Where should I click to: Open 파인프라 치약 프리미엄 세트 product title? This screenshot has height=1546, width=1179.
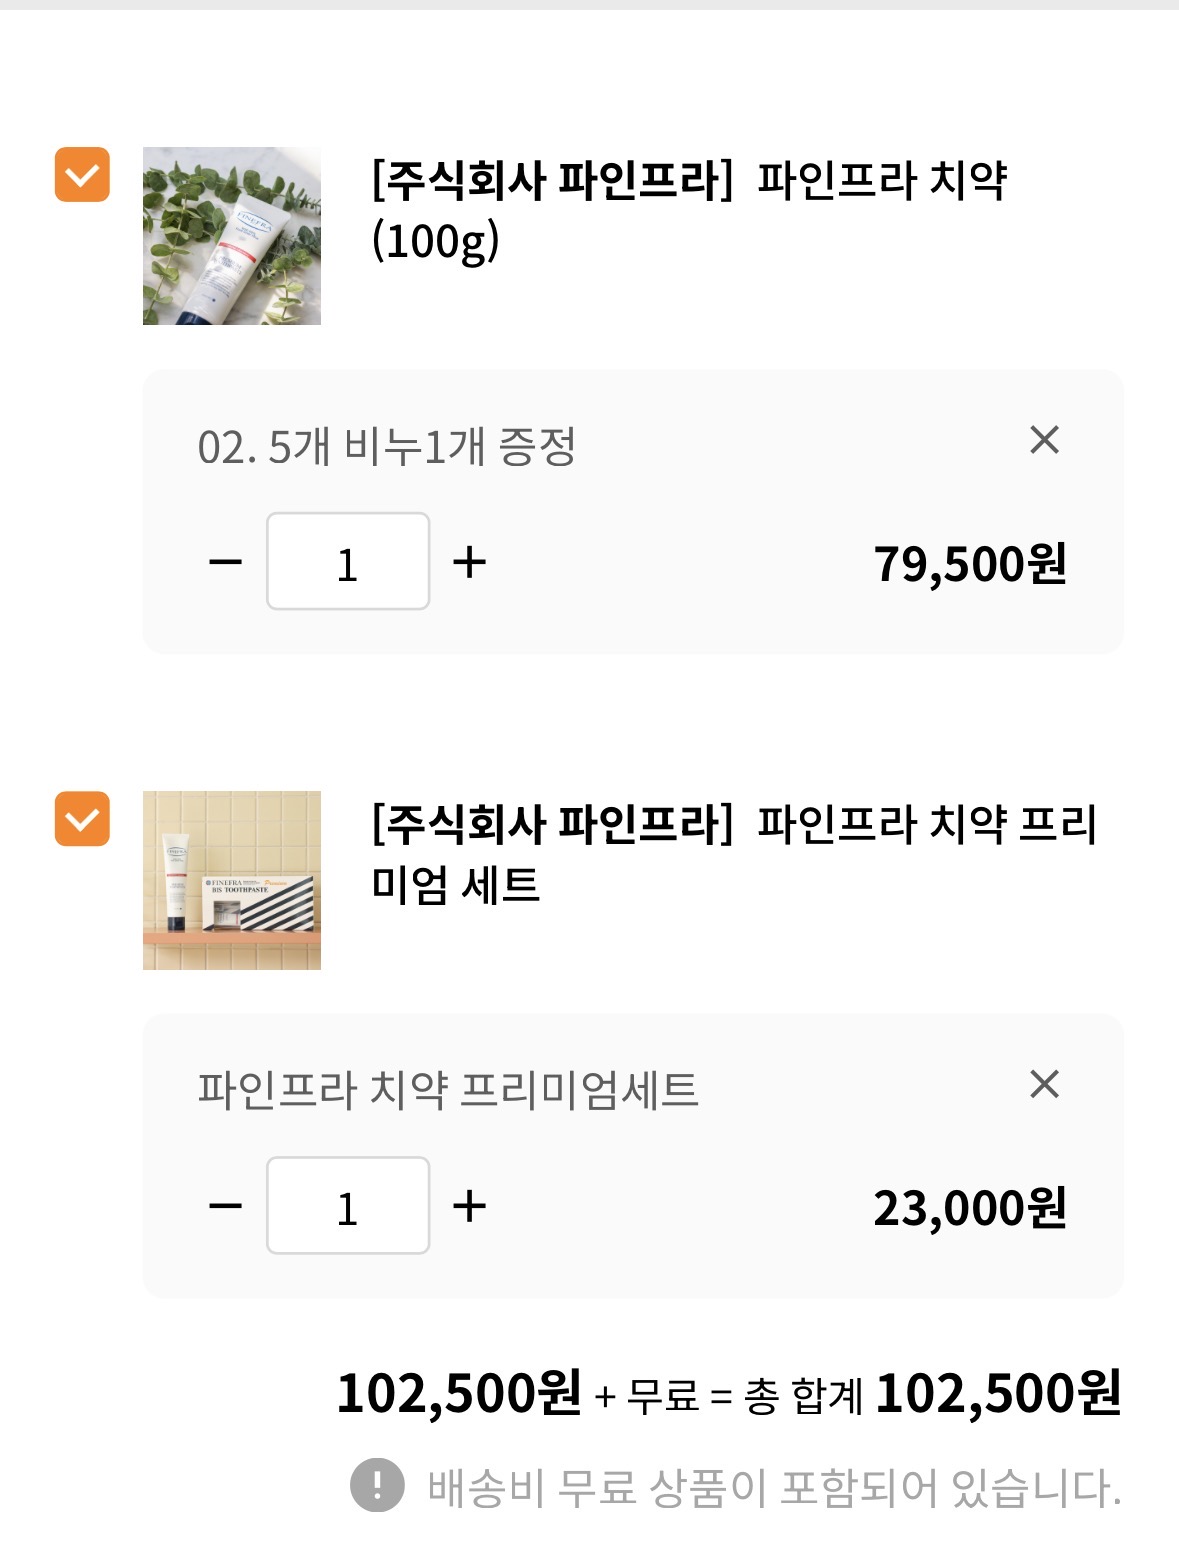click(x=733, y=852)
